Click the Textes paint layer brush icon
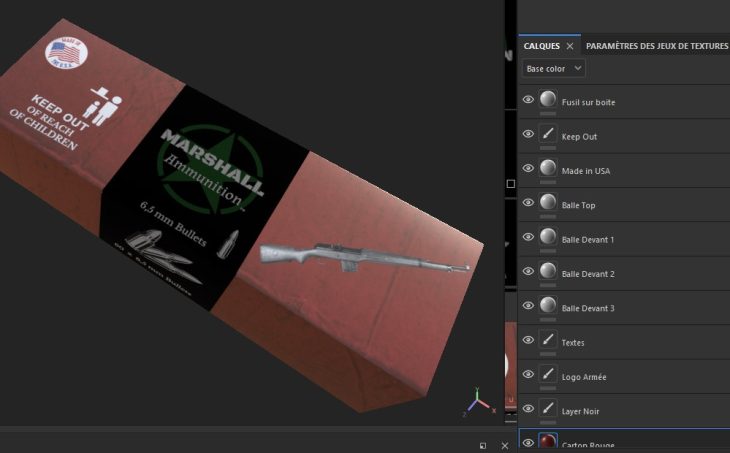 coord(548,340)
